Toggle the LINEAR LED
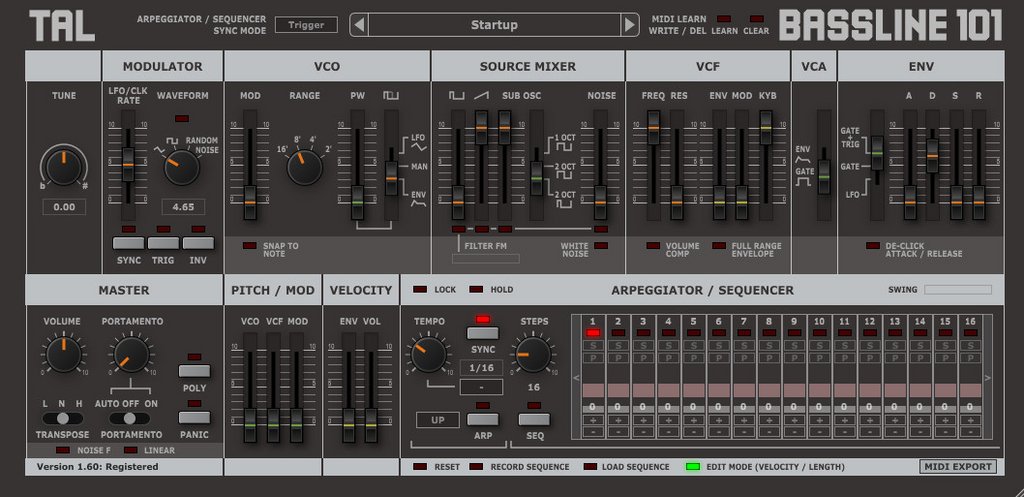This screenshot has width=1024, height=497. click(131, 450)
